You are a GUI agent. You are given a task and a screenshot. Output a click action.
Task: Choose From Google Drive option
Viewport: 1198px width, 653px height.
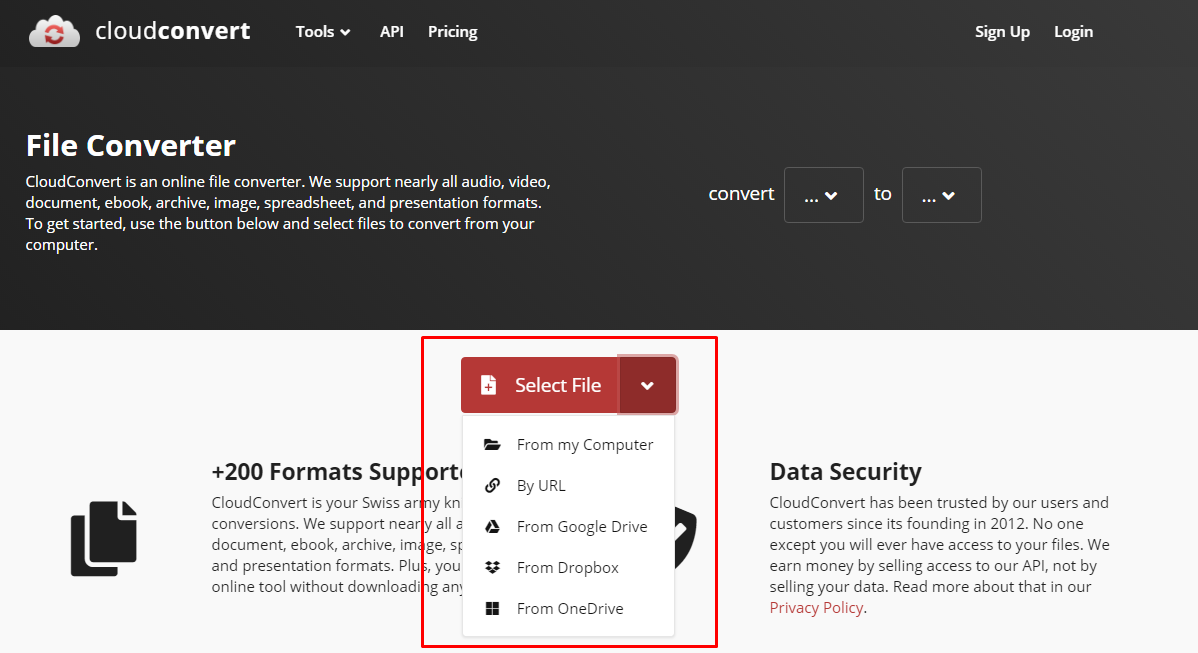click(568, 527)
